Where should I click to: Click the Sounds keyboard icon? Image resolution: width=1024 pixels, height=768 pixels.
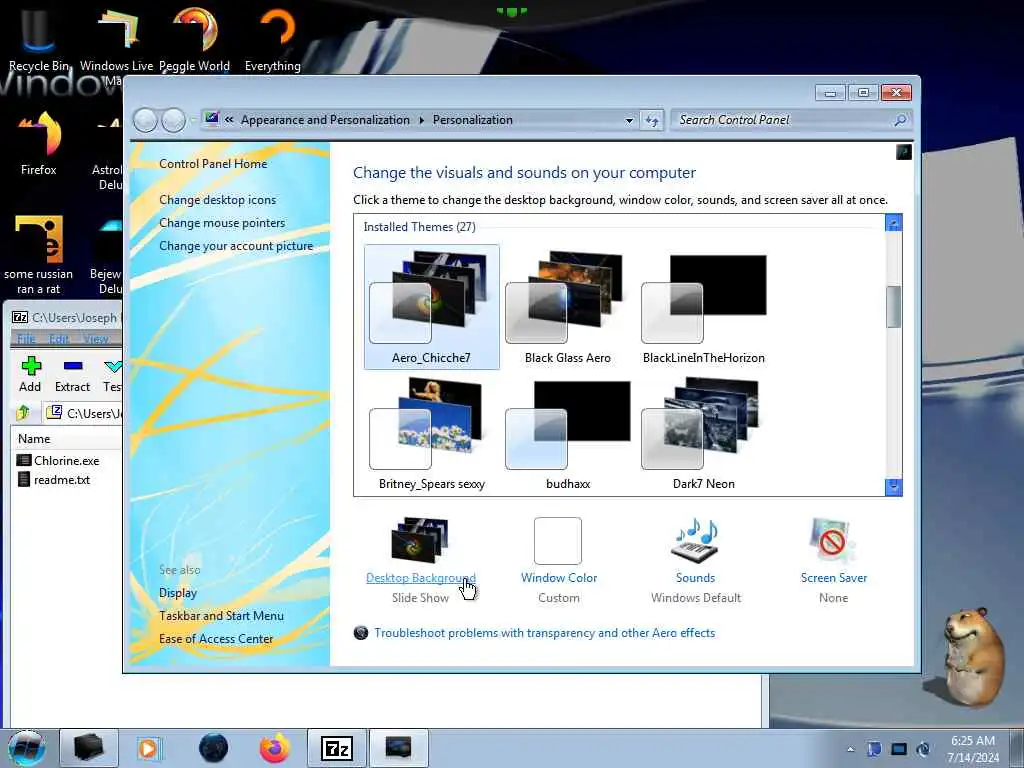coord(696,540)
